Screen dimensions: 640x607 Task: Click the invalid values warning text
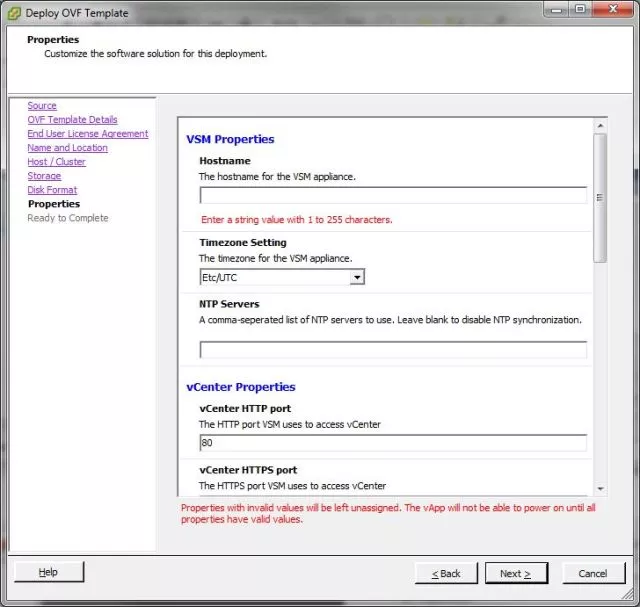(388, 514)
